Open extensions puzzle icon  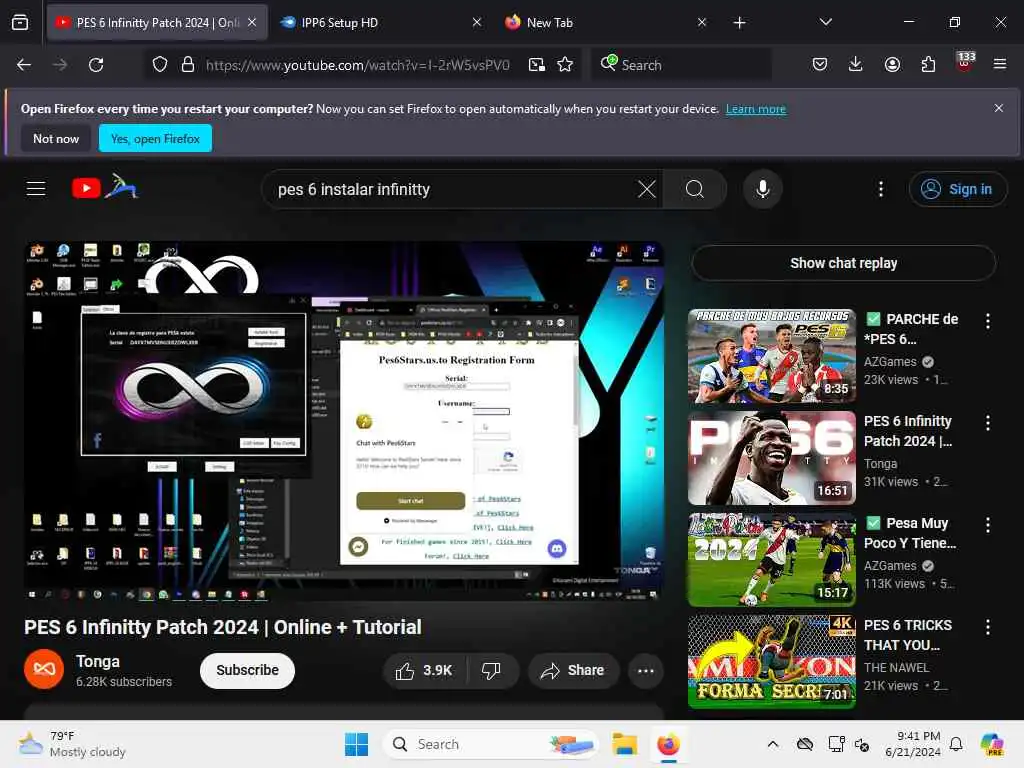pyautogui.click(x=928, y=64)
